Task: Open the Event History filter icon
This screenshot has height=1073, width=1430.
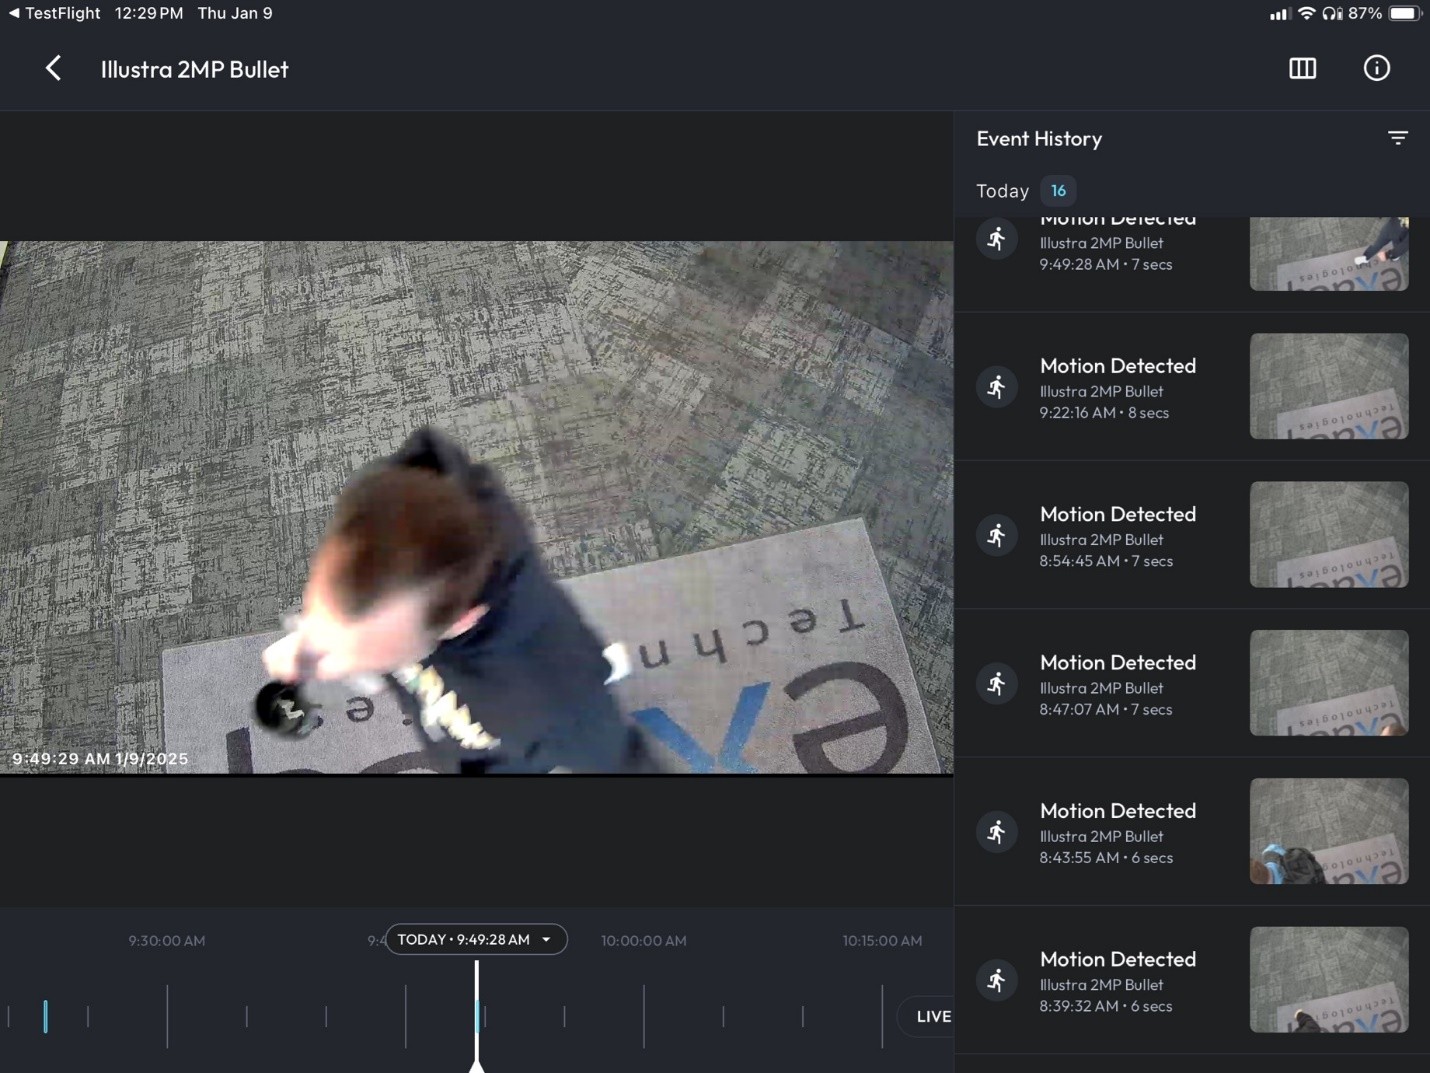Action: coord(1398,138)
